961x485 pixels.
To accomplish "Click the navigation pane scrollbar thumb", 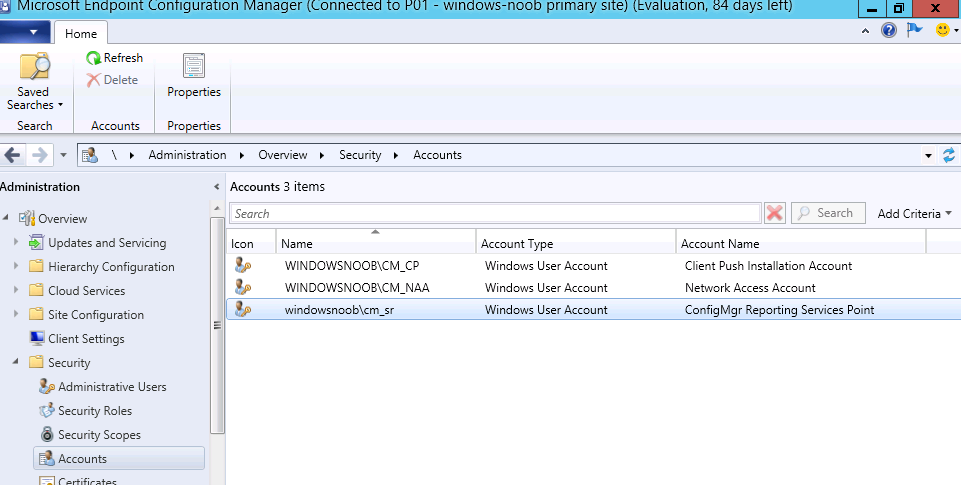I will 217,325.
